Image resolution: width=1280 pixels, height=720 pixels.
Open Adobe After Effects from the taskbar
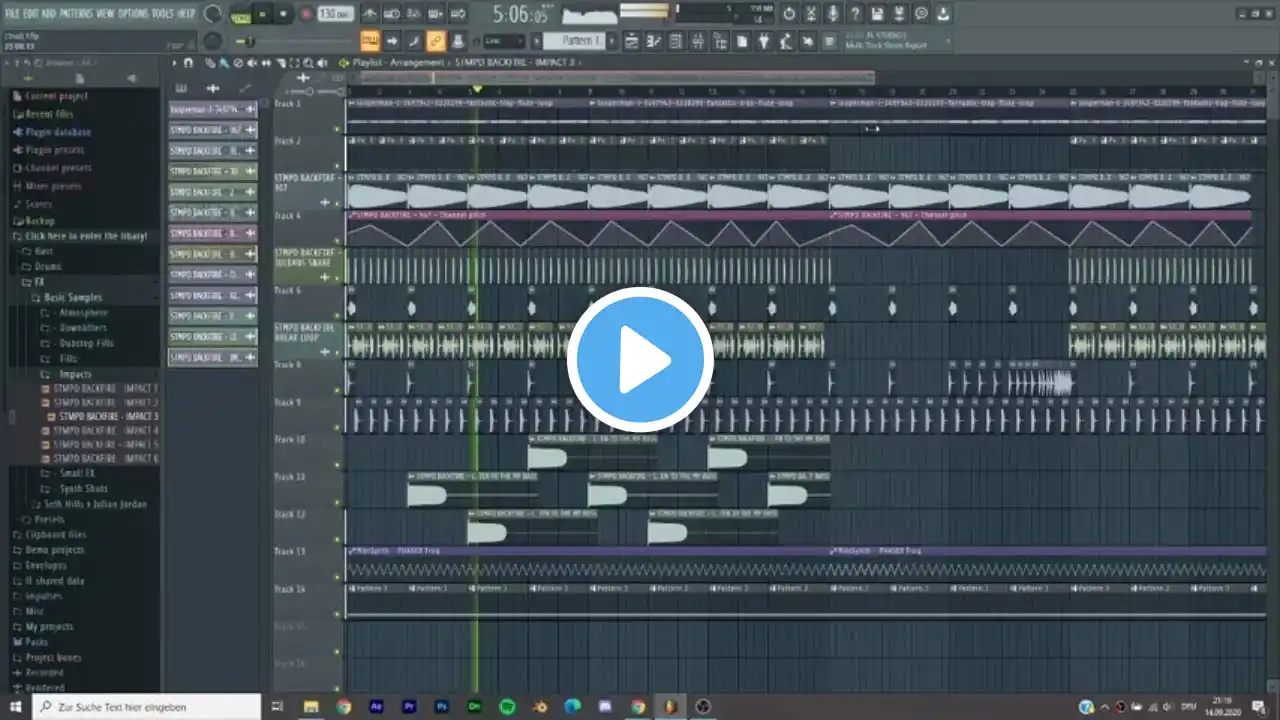(x=376, y=707)
